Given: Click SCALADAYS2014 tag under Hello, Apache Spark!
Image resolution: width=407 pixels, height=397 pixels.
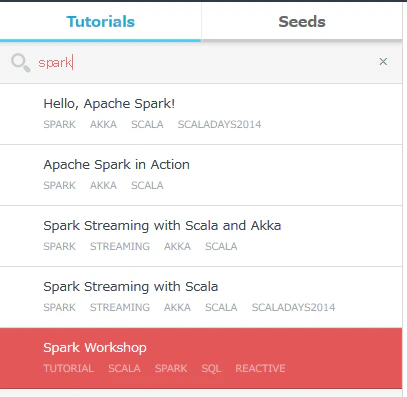Looking at the screenshot, I should click(x=219, y=124).
